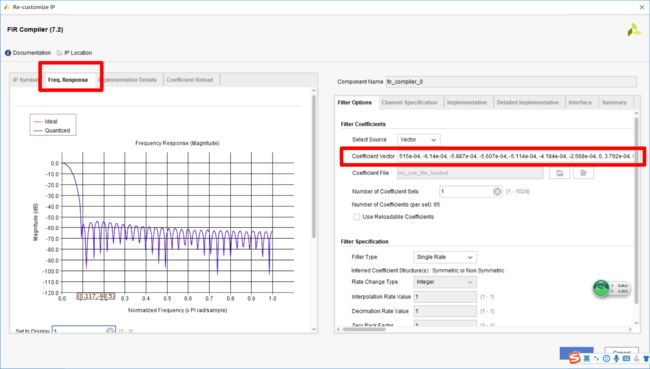The width and height of the screenshot is (650, 369).
Task: Switch to the Coefficient Reload tab
Action: click(x=190, y=80)
